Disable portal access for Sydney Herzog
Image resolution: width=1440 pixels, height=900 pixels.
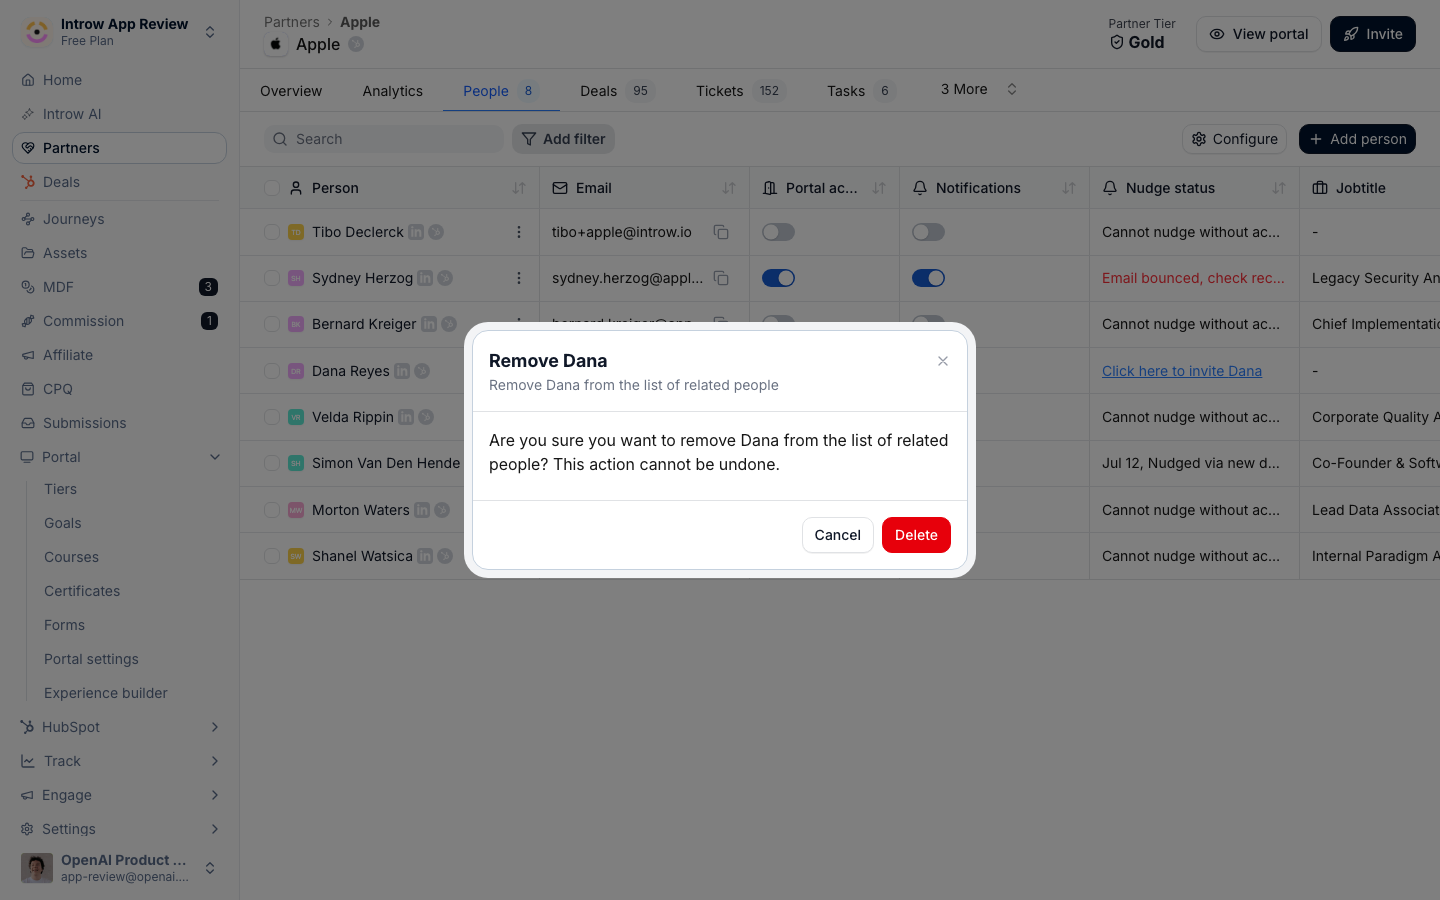[778, 278]
